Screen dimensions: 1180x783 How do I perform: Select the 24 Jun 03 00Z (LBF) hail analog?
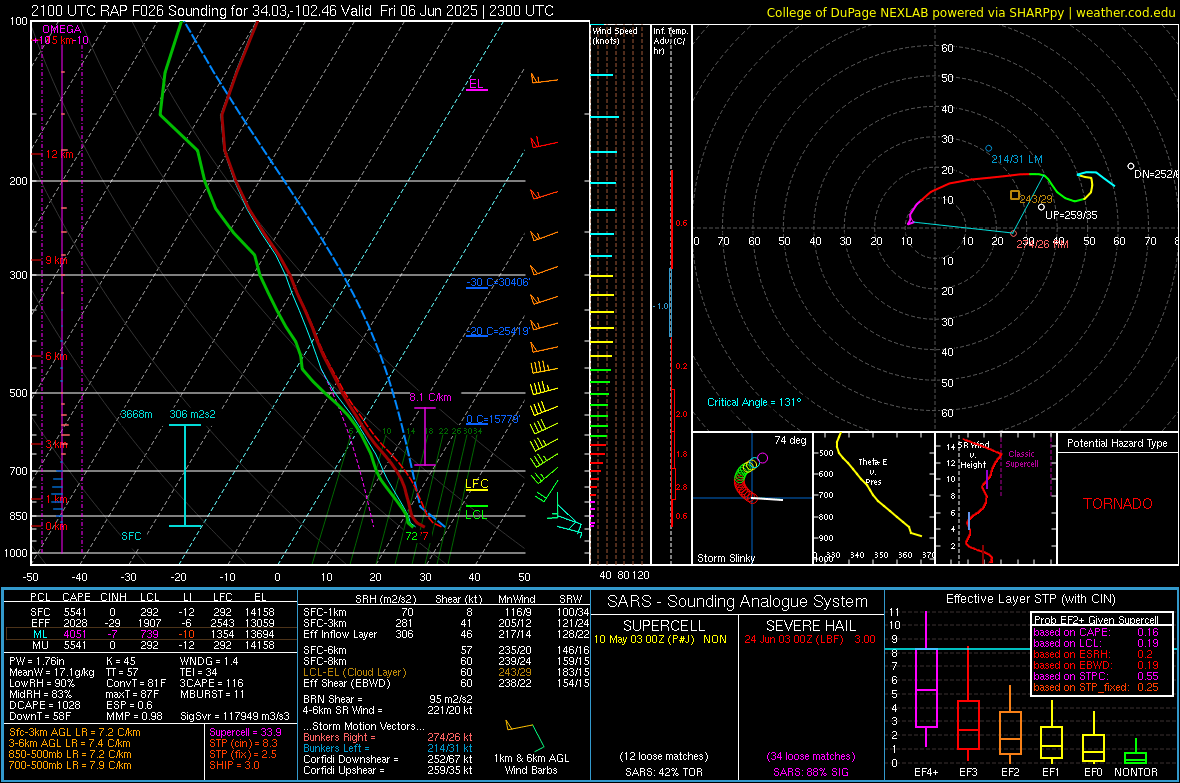pos(810,639)
